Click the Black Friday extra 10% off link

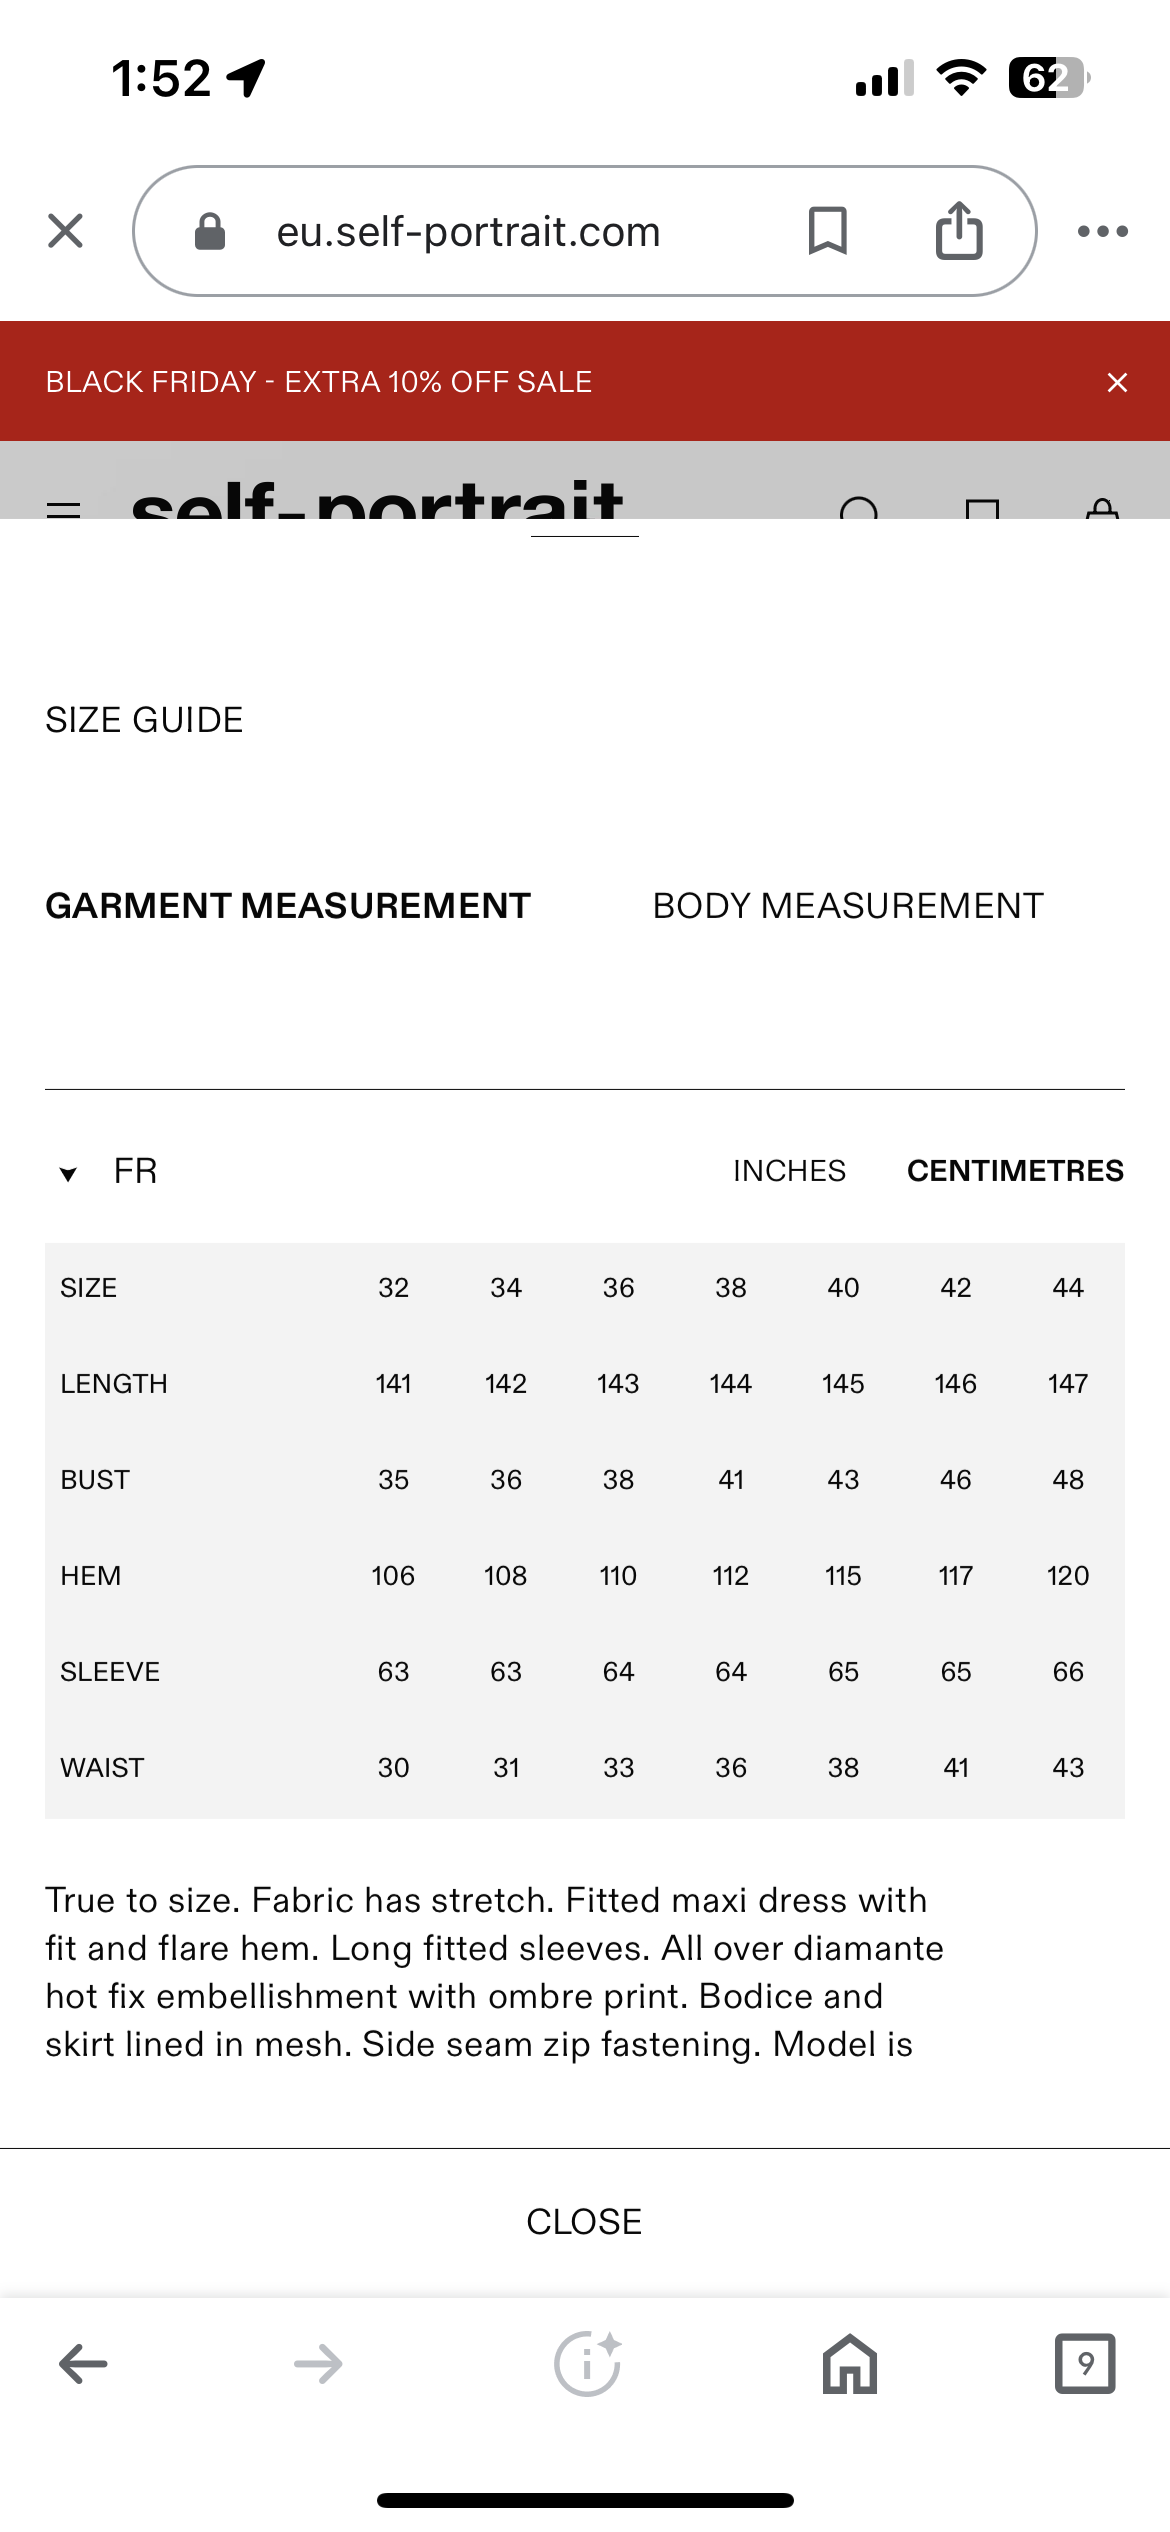click(319, 382)
